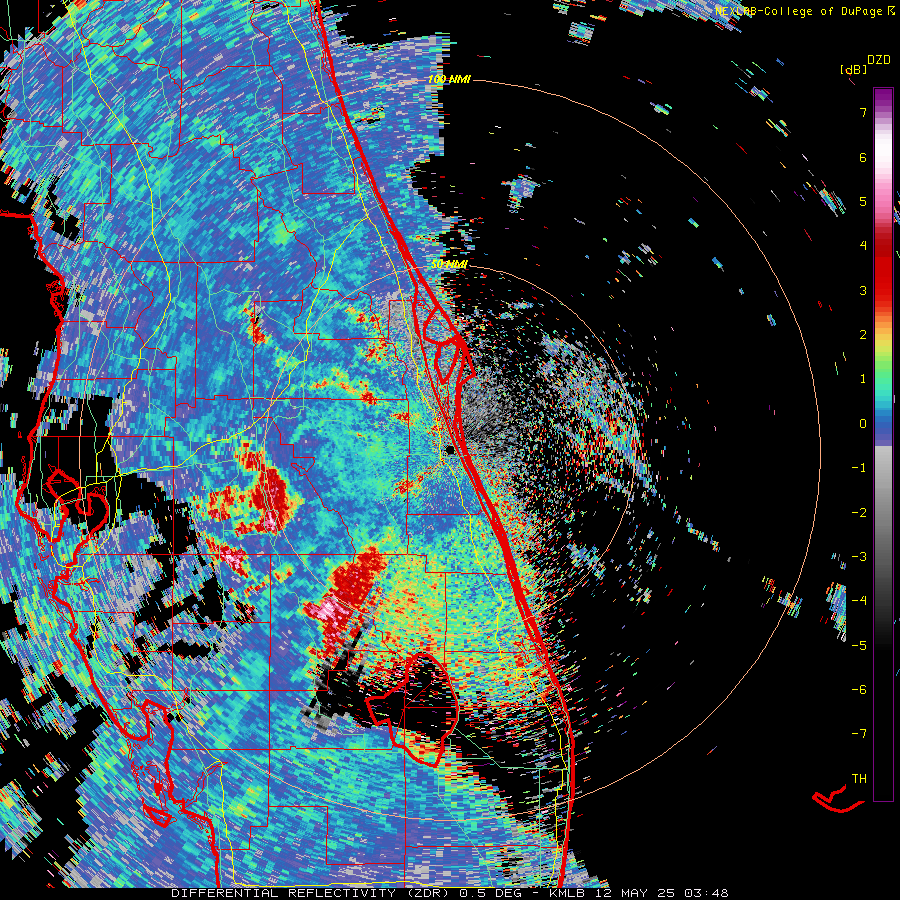Click scale value -5 on legend
Image resolution: width=900 pixels, height=900 pixels.
click(859, 646)
